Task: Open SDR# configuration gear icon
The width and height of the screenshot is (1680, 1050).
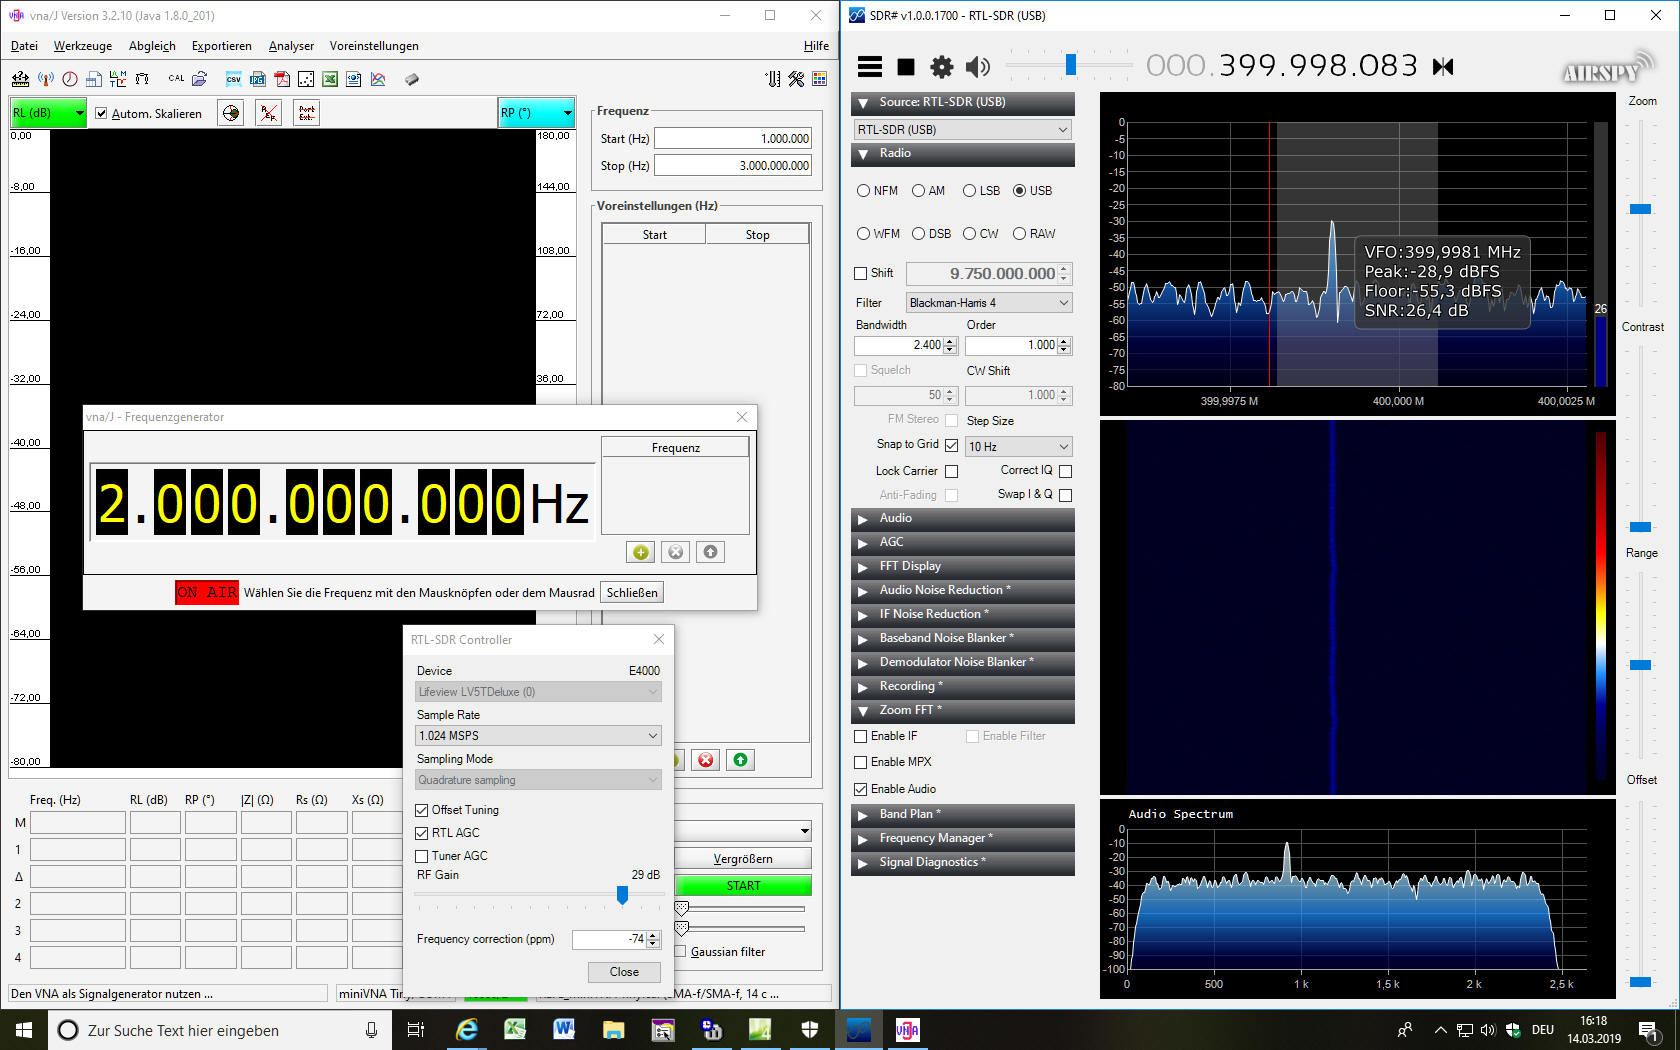Action: pyautogui.click(x=942, y=67)
